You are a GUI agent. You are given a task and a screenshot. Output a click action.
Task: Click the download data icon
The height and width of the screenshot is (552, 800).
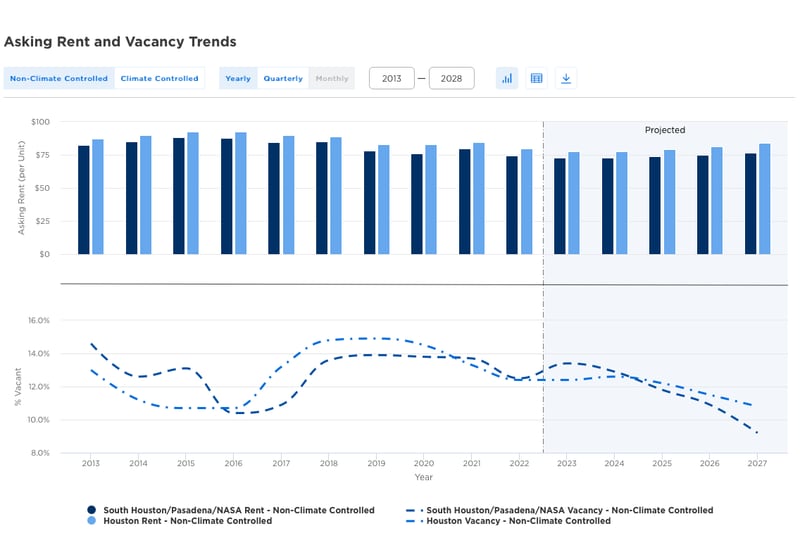pyautogui.click(x=566, y=79)
